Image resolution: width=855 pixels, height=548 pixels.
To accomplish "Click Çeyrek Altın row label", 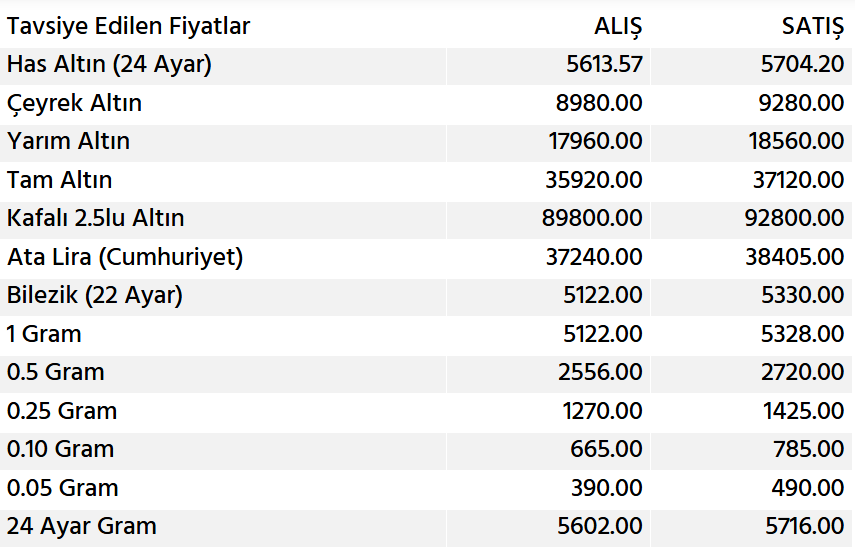I will click(74, 103).
